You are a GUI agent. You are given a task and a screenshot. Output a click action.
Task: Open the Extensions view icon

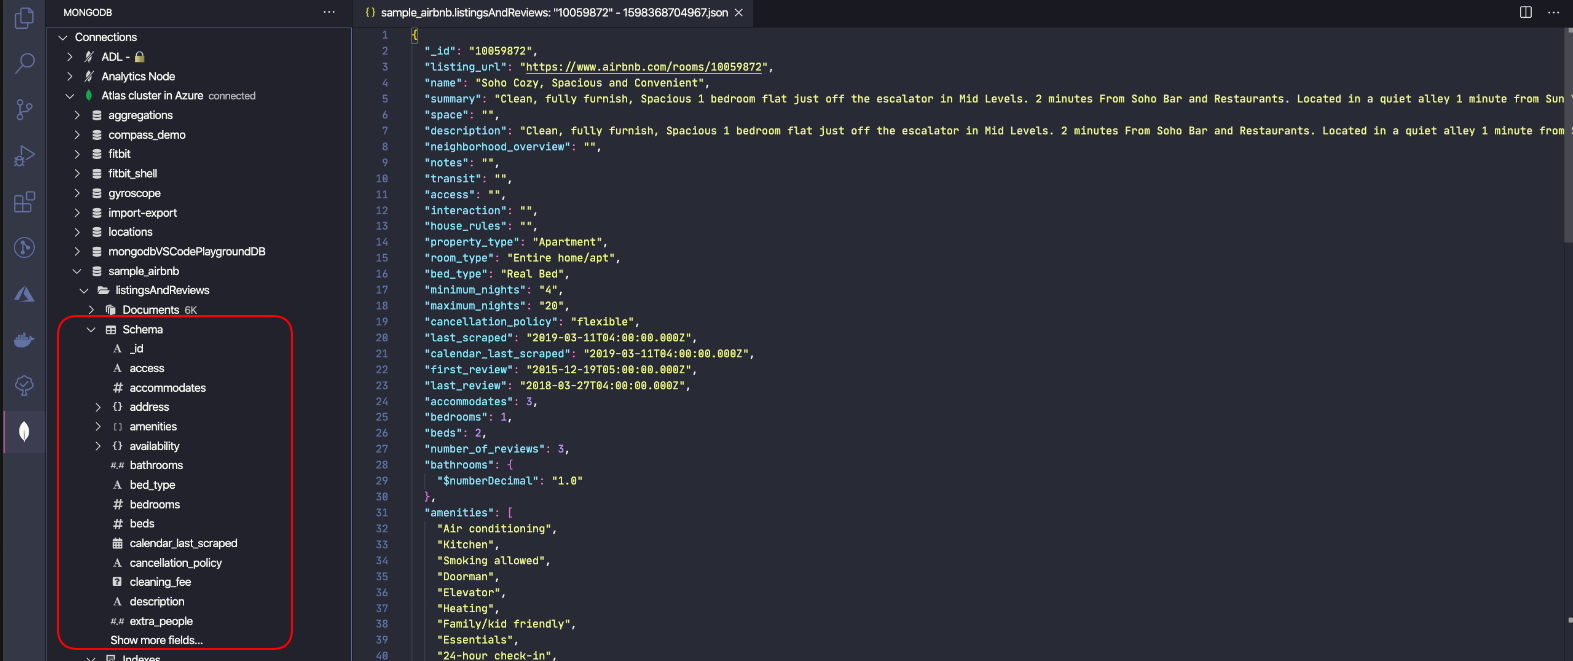[24, 202]
